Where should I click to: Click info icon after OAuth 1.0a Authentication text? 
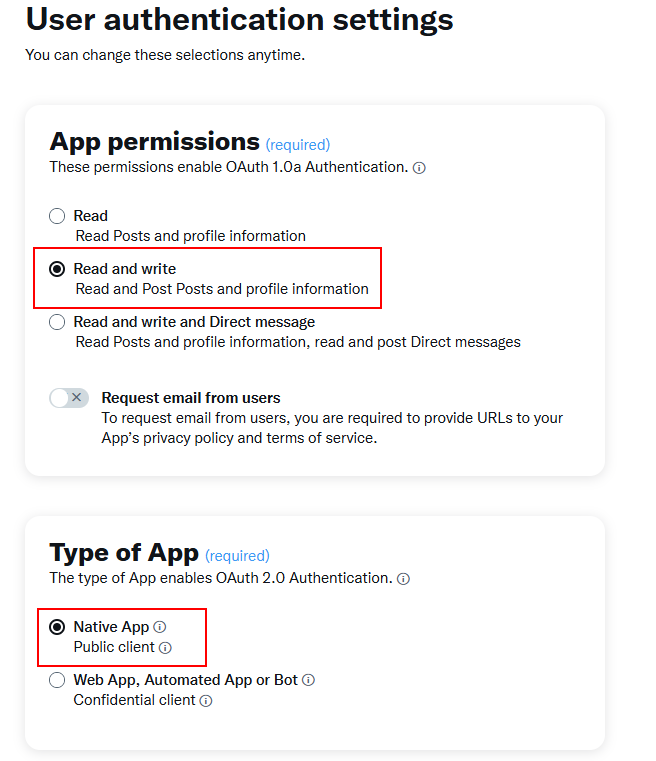pyautogui.click(x=419, y=168)
